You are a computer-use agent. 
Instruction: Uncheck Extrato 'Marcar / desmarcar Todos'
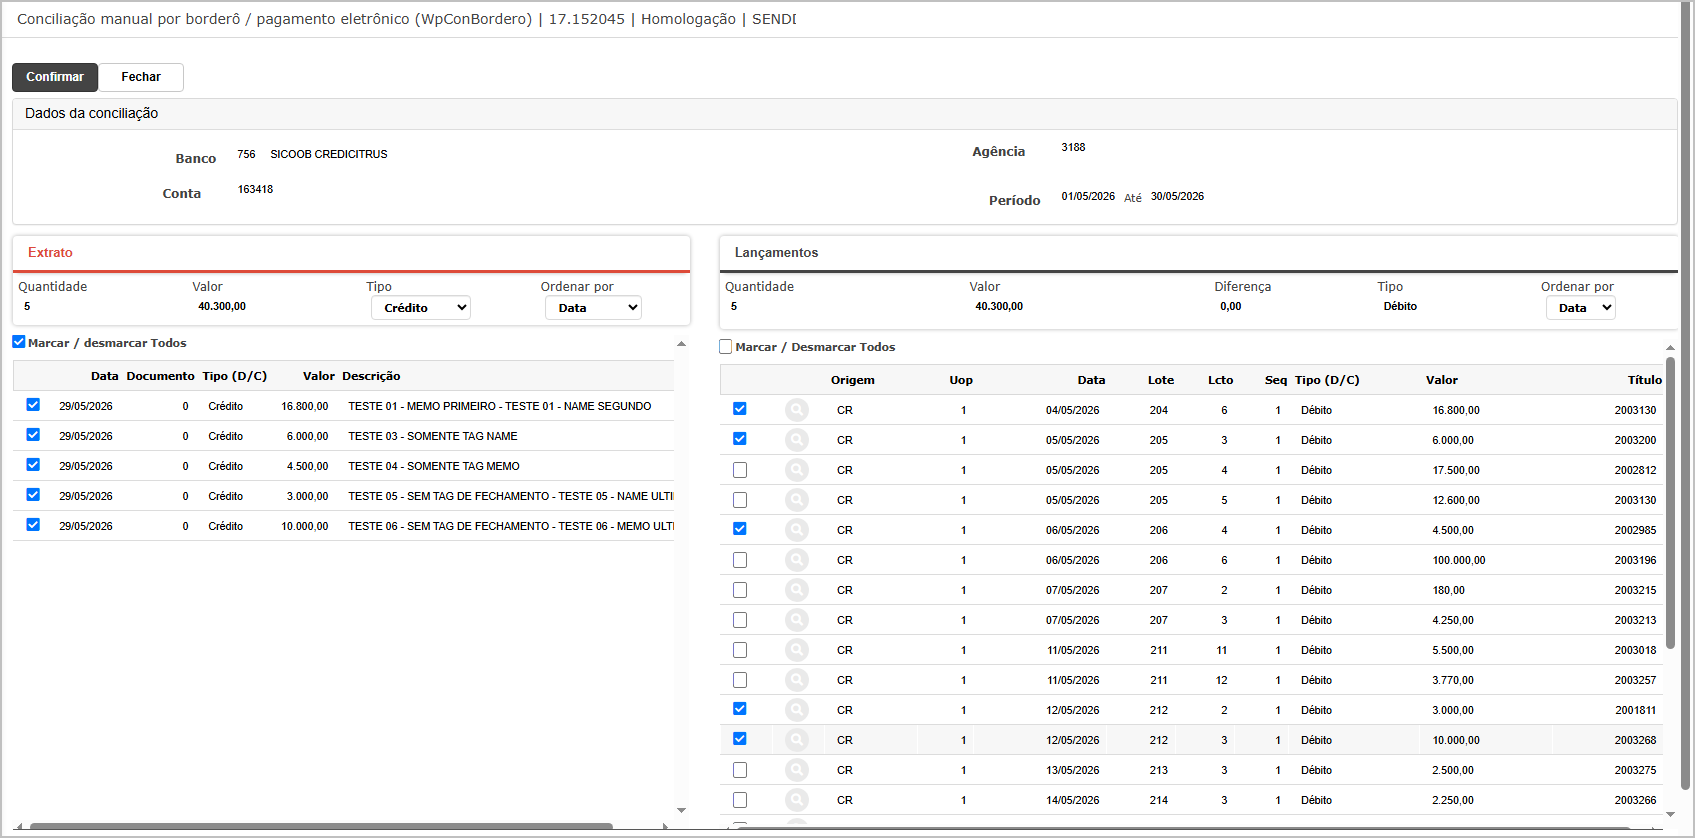[19, 342]
